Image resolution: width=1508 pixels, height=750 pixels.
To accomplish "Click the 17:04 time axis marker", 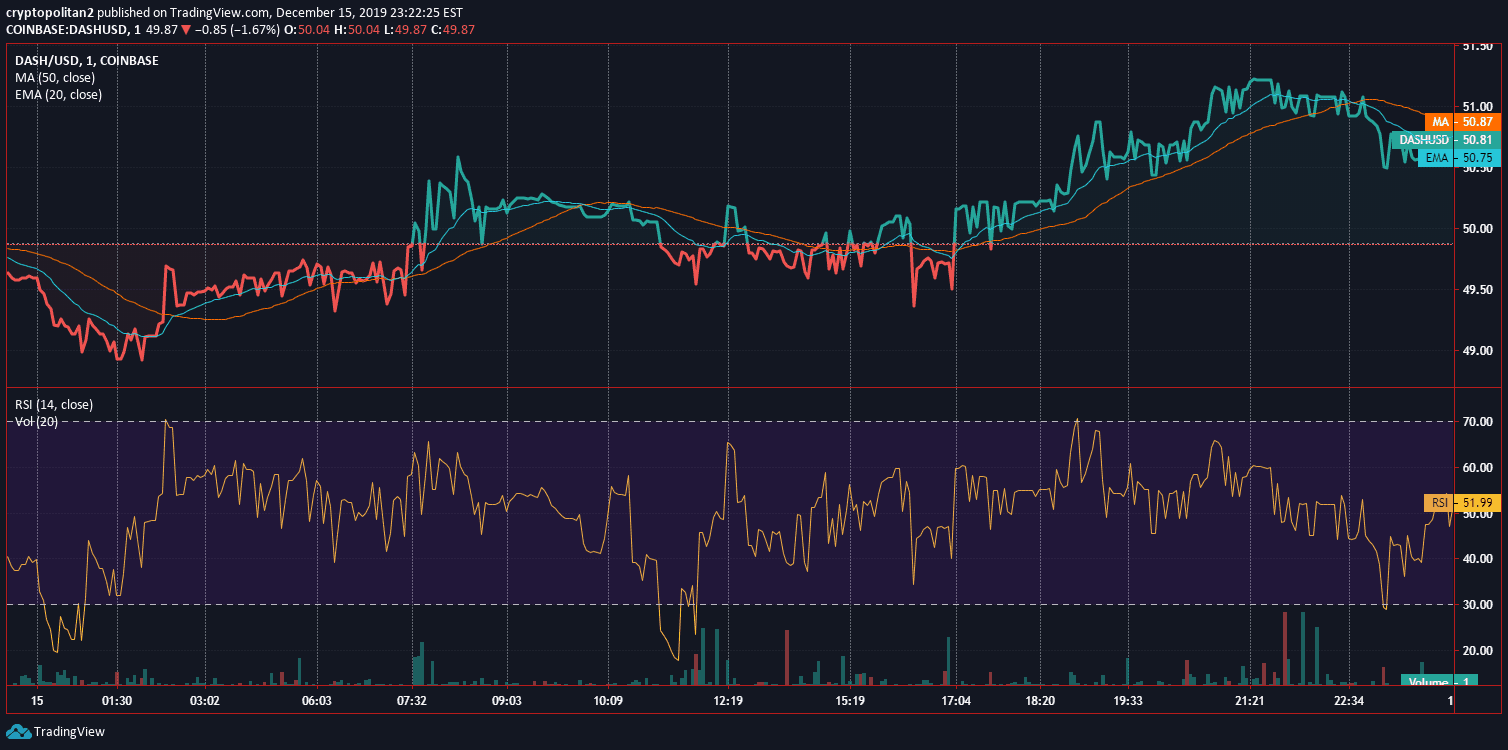I will click(956, 701).
